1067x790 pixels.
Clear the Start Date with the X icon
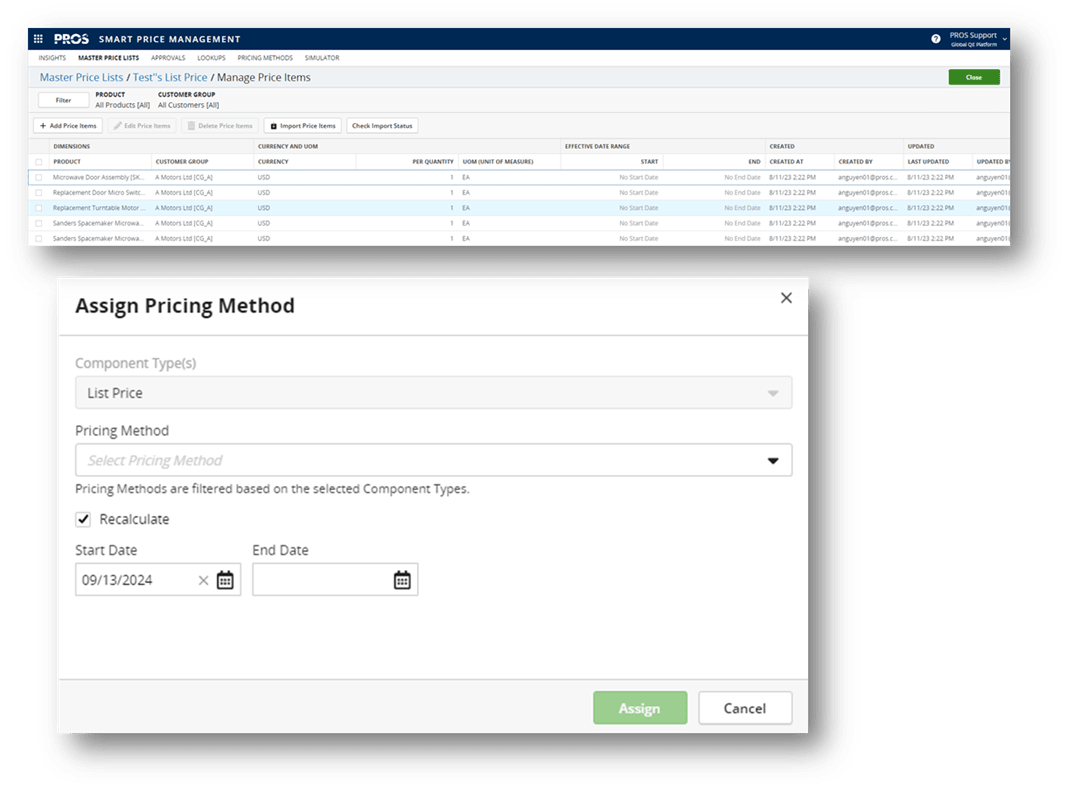click(203, 579)
